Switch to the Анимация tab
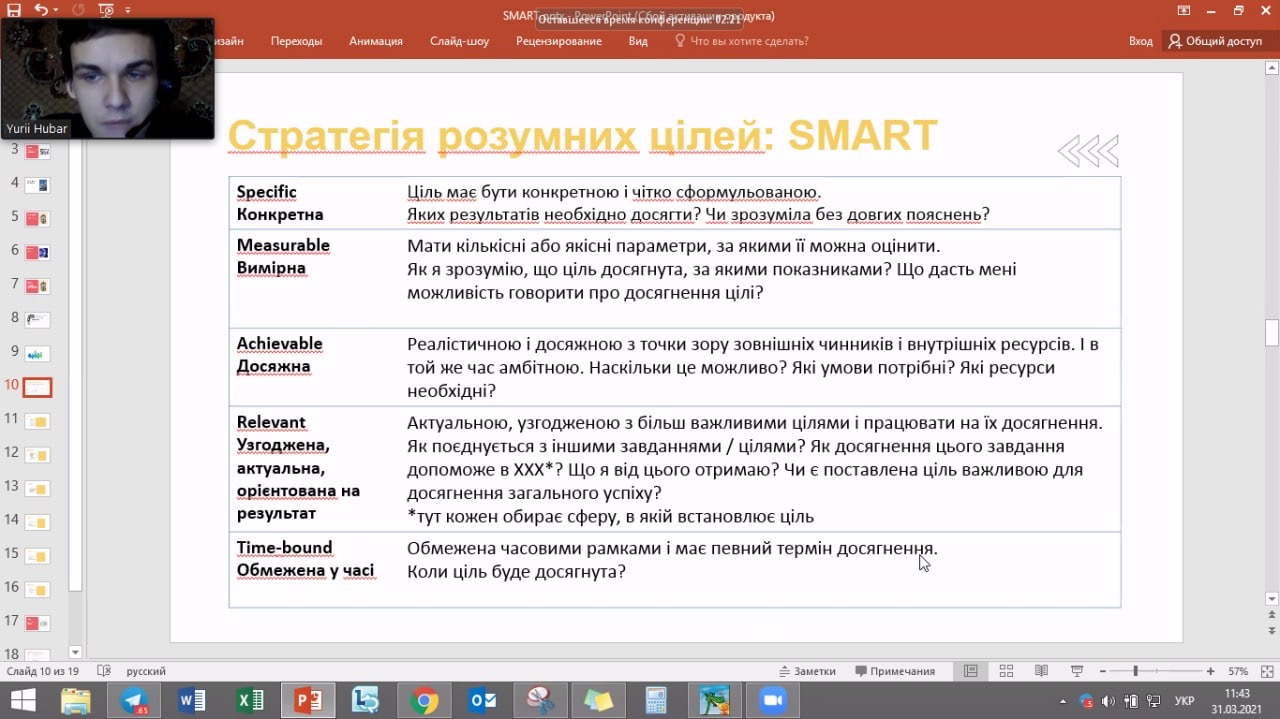 [x=376, y=41]
